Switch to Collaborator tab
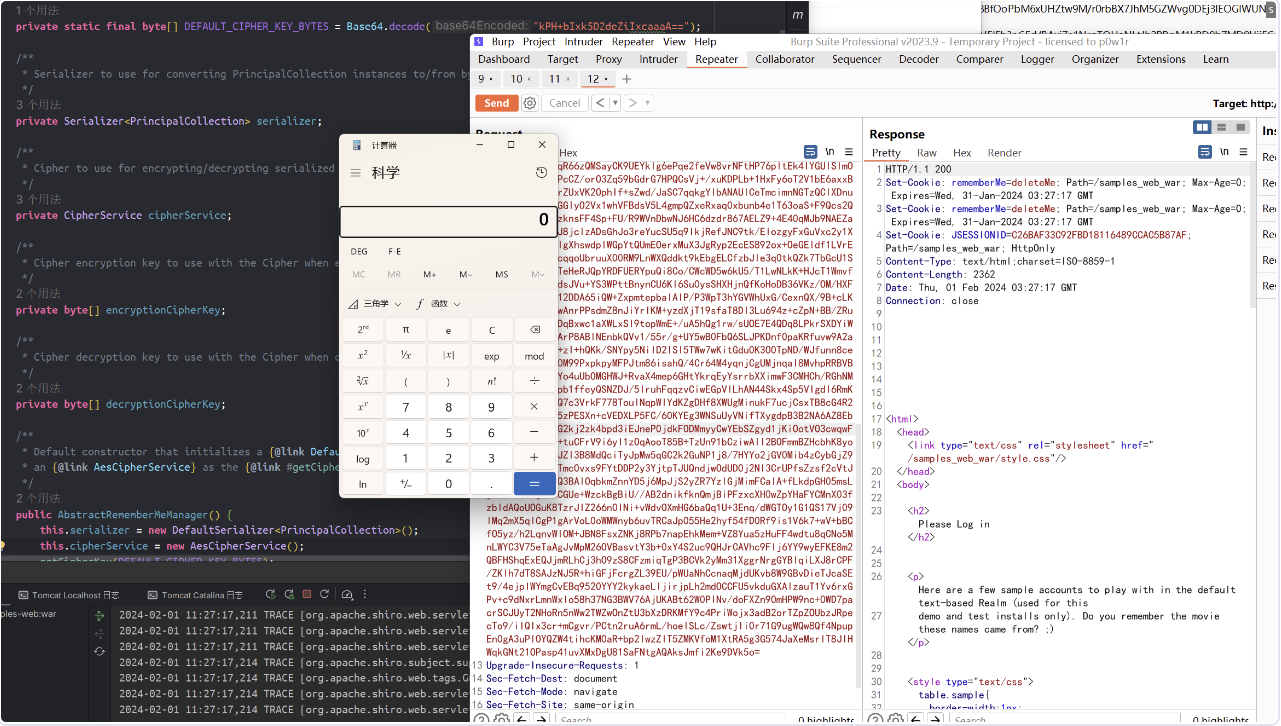Viewport: 1281px width, 726px height. pos(785,59)
